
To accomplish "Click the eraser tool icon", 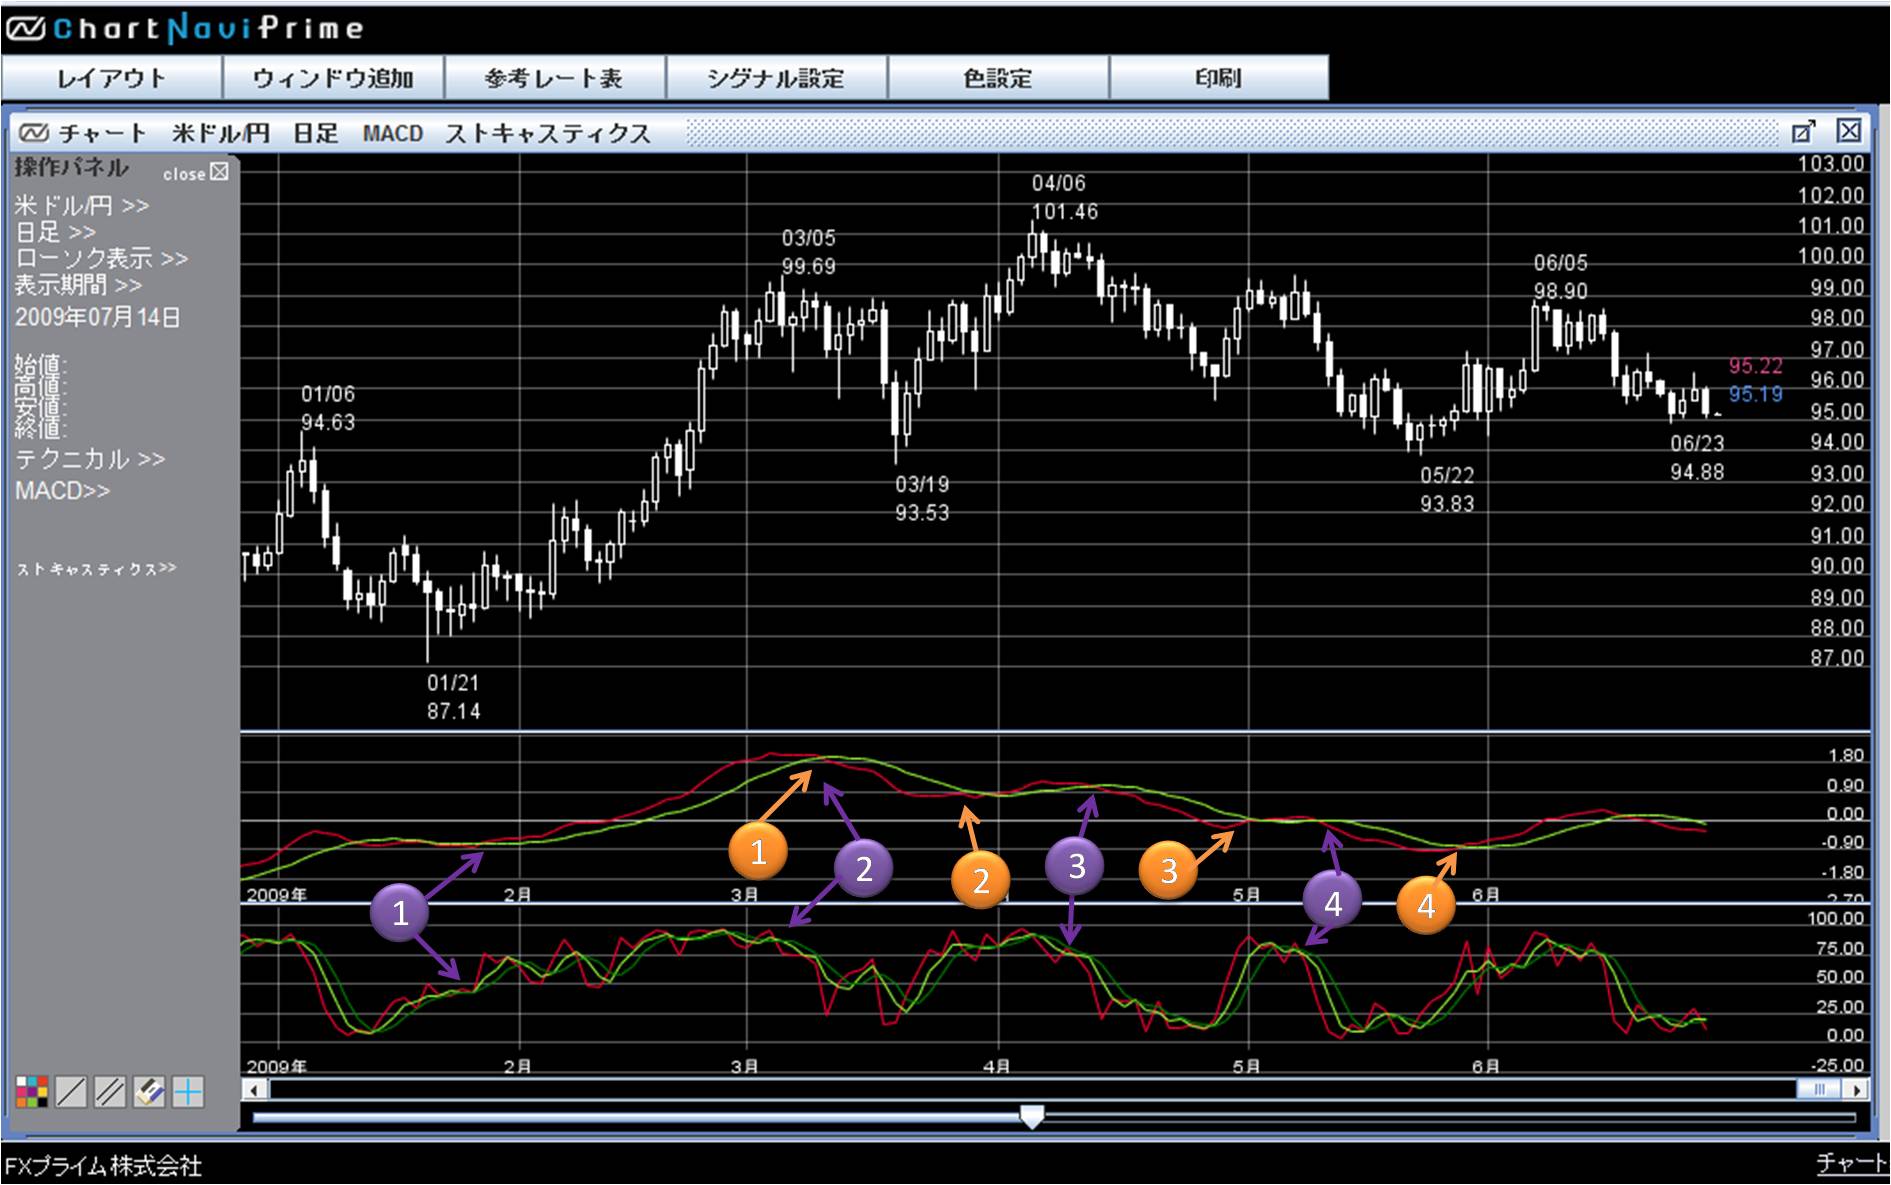I will point(149,1092).
